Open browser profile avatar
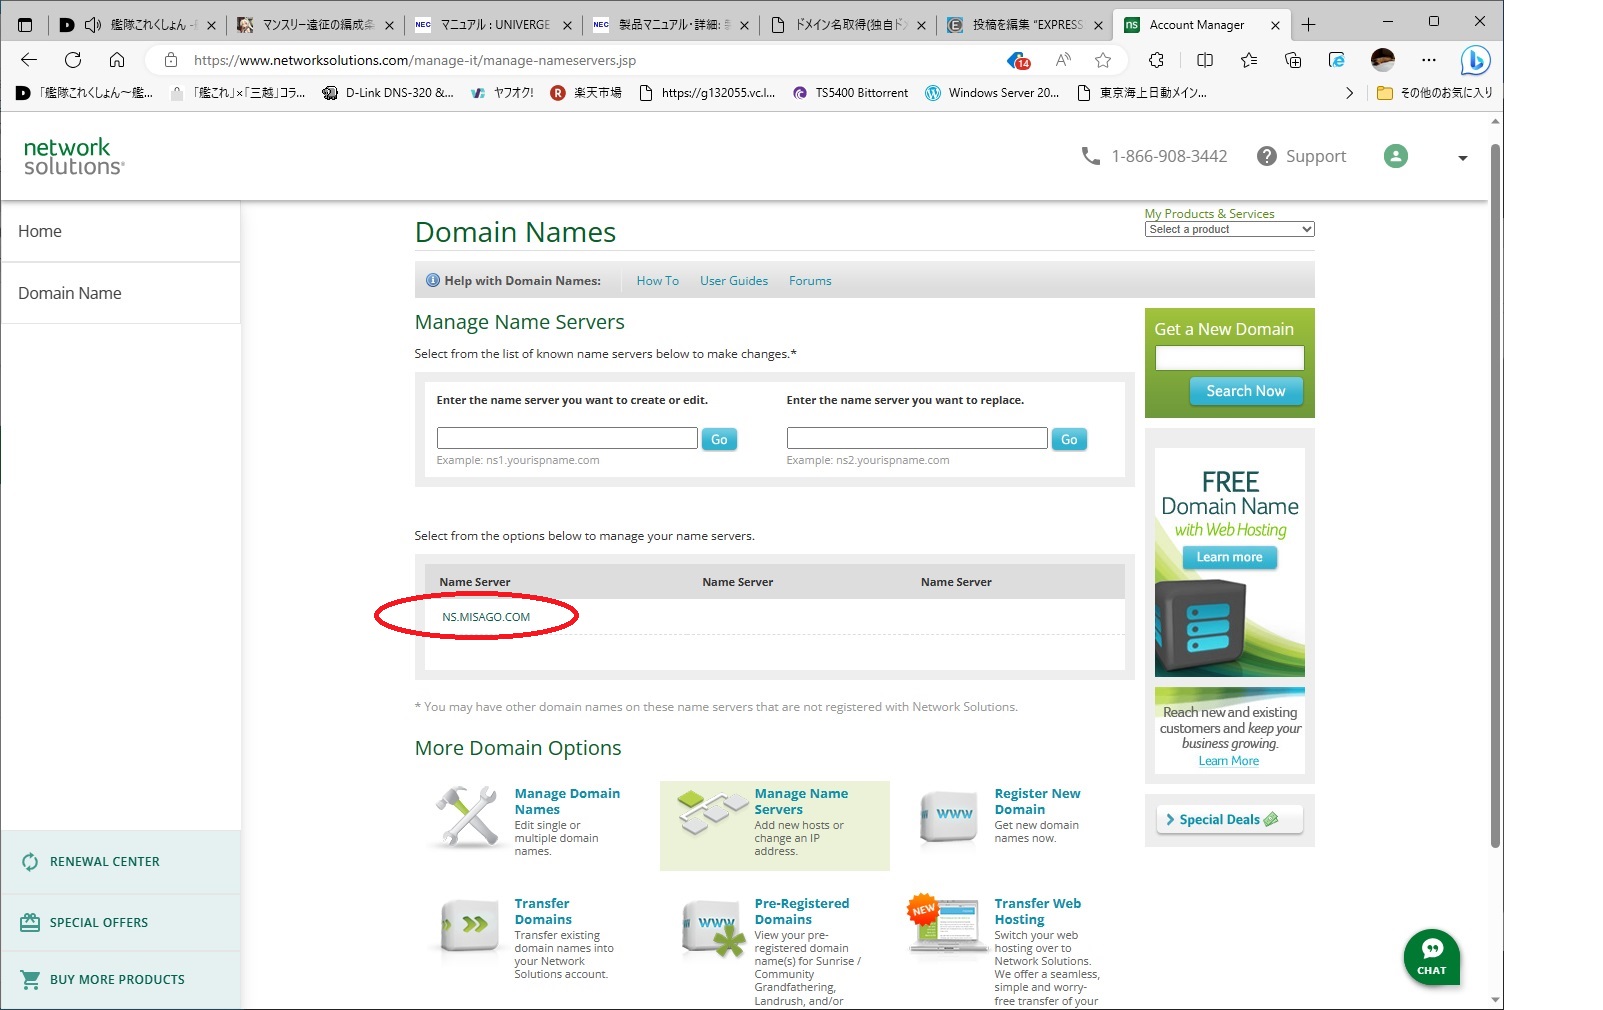 point(1383,60)
